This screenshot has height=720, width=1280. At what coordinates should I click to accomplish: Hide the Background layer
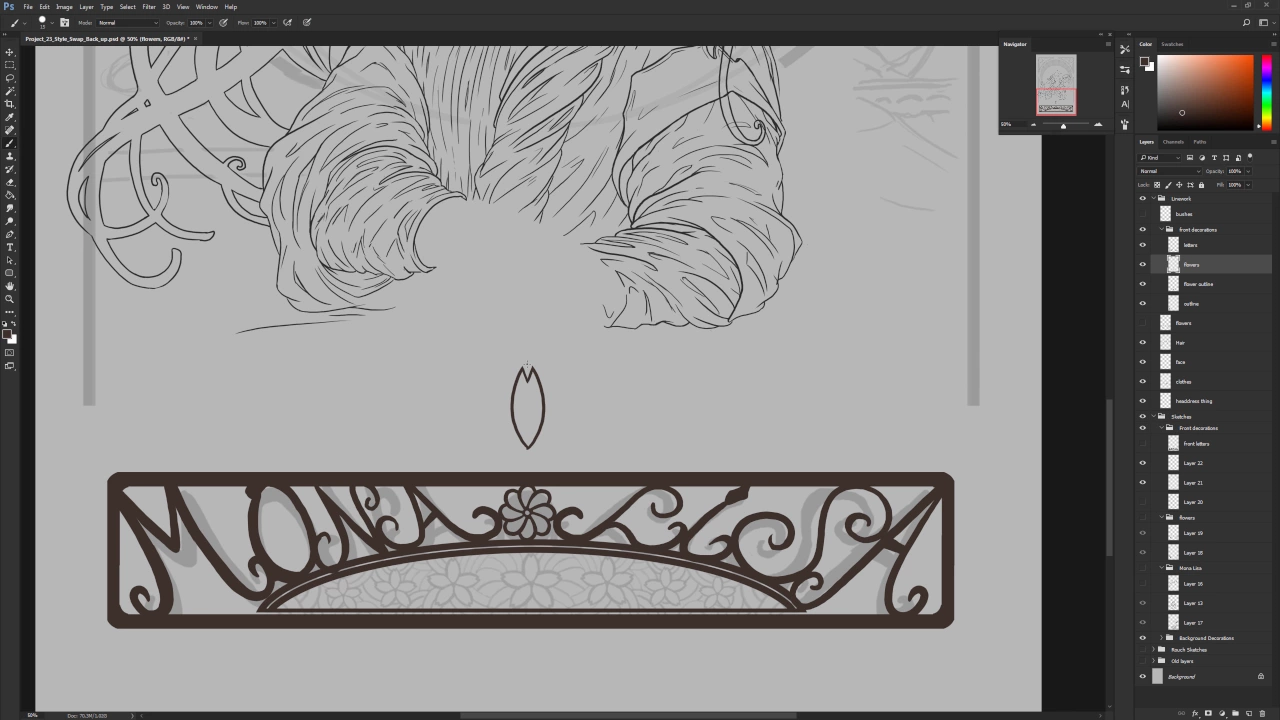pos(1143,676)
